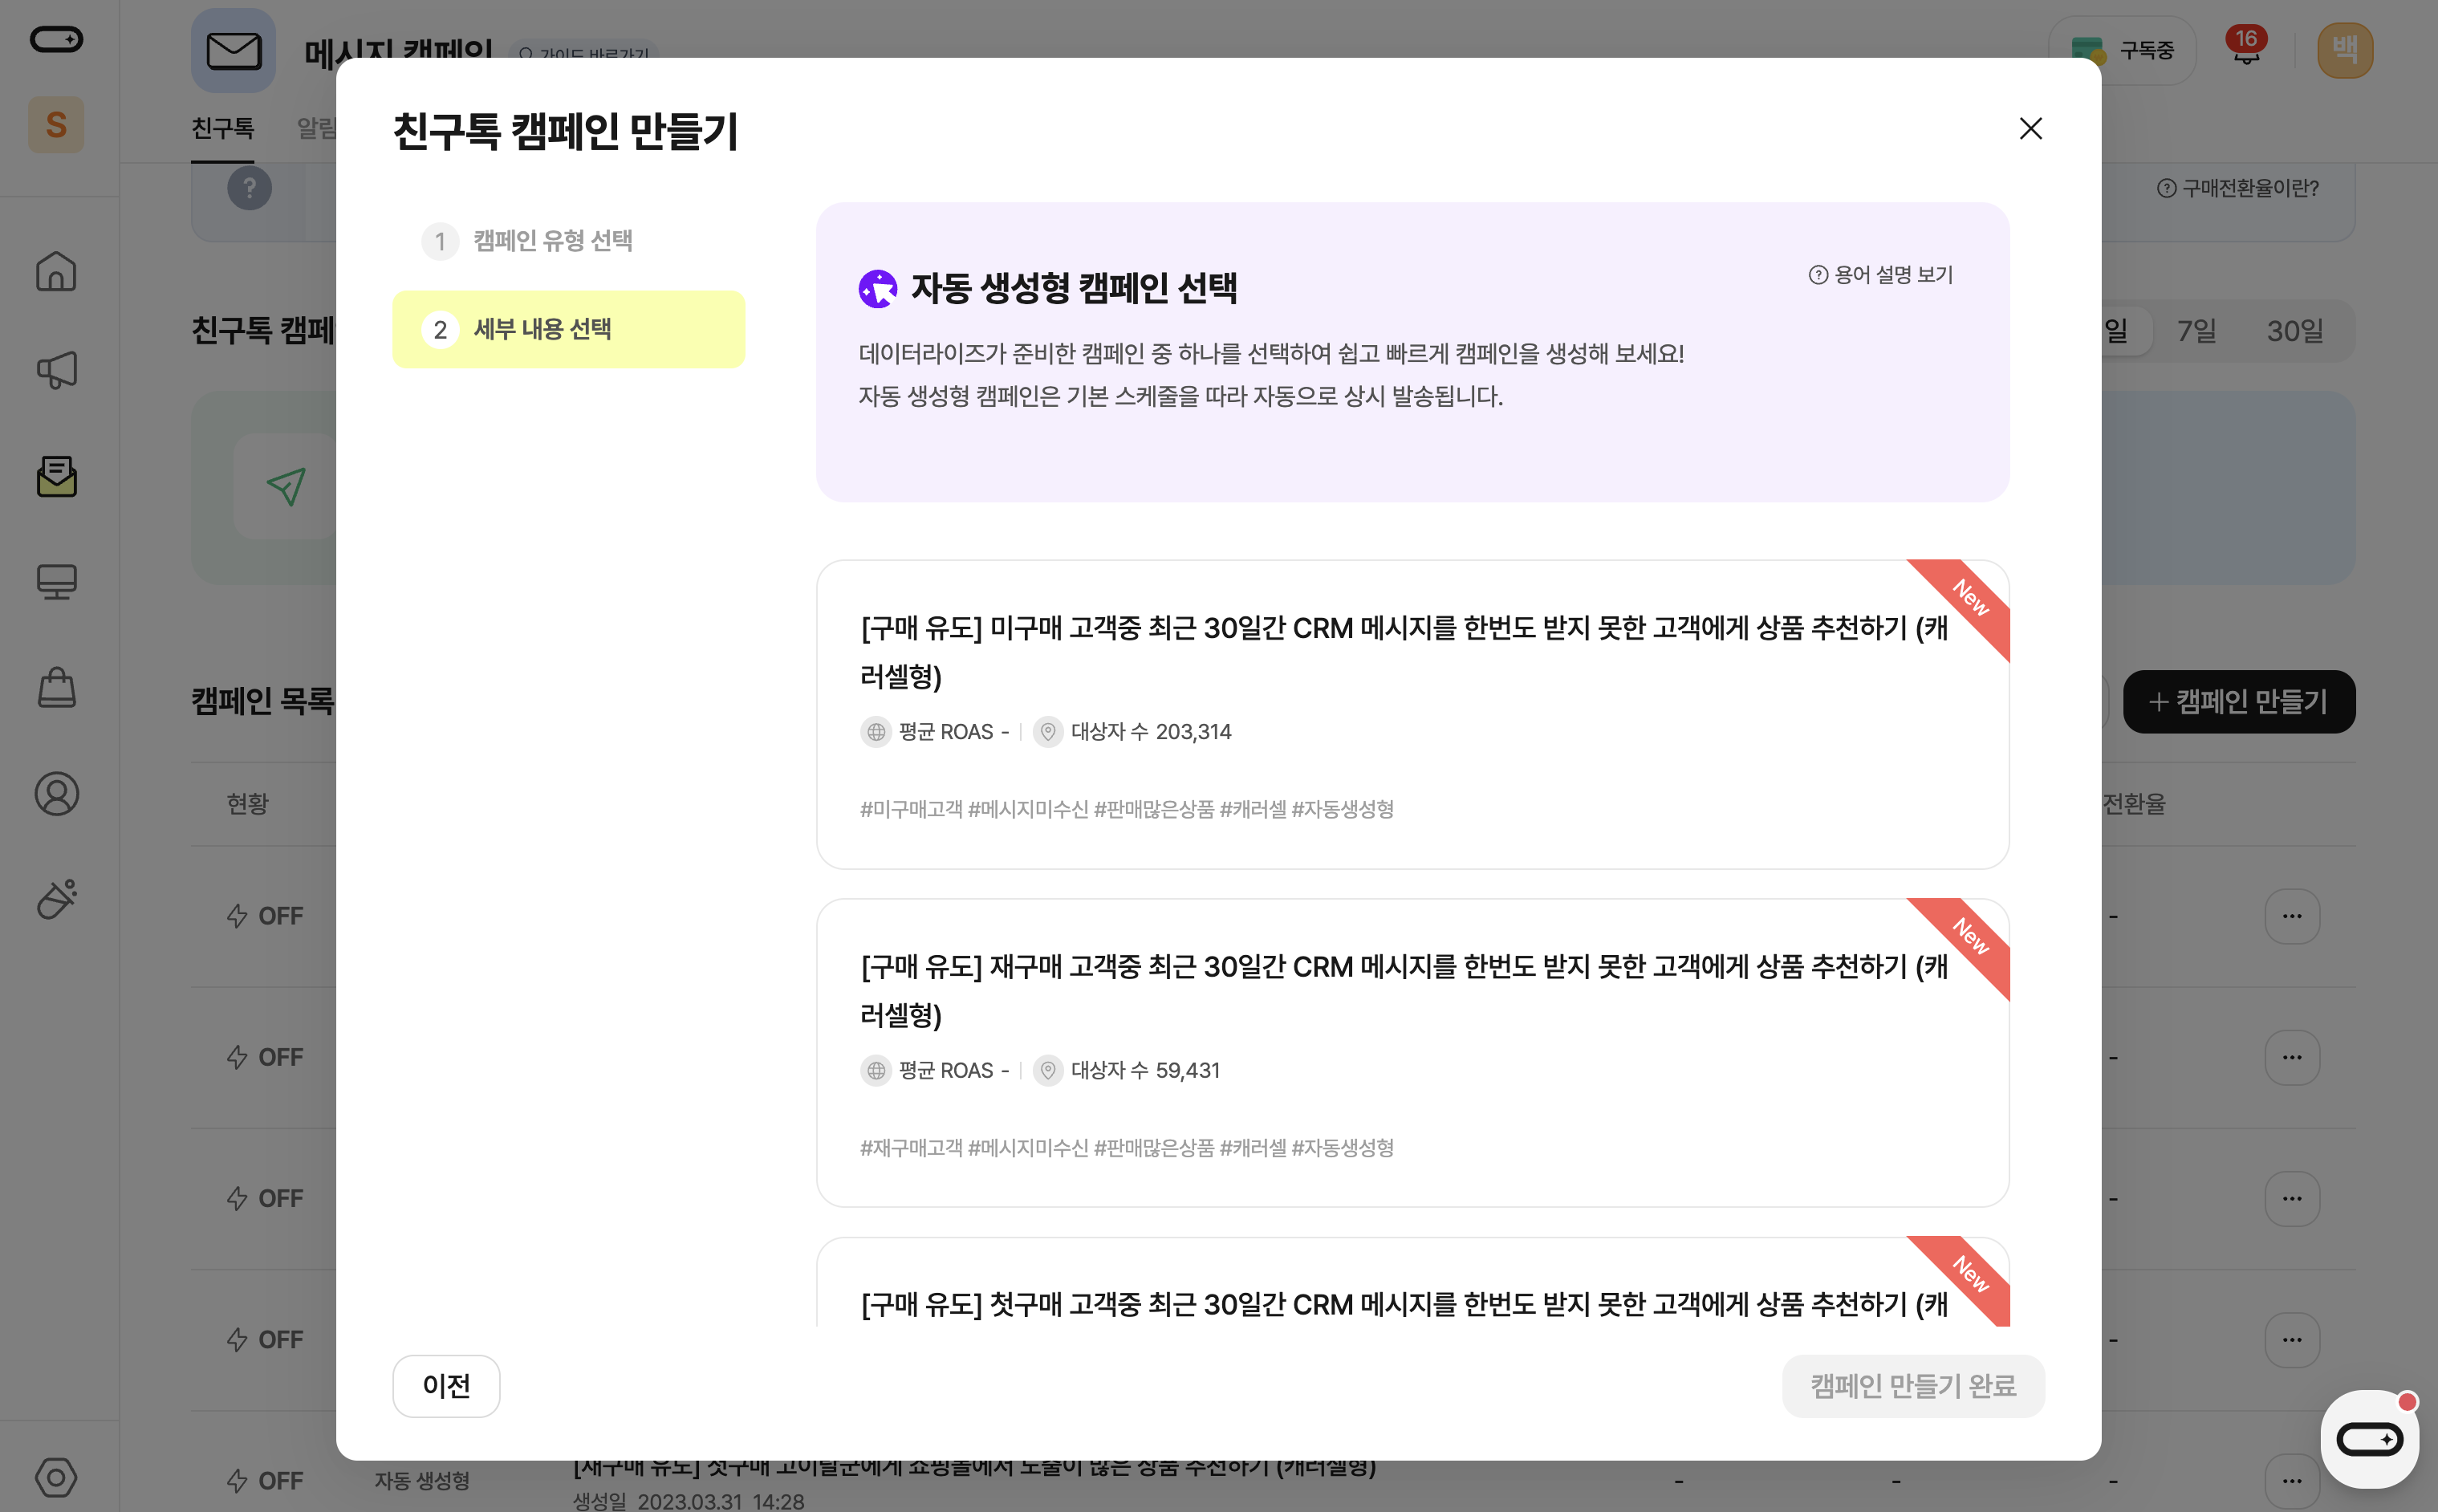Open the first campaign row options menu (...)
The width and height of the screenshot is (2438, 1512).
point(2292,915)
